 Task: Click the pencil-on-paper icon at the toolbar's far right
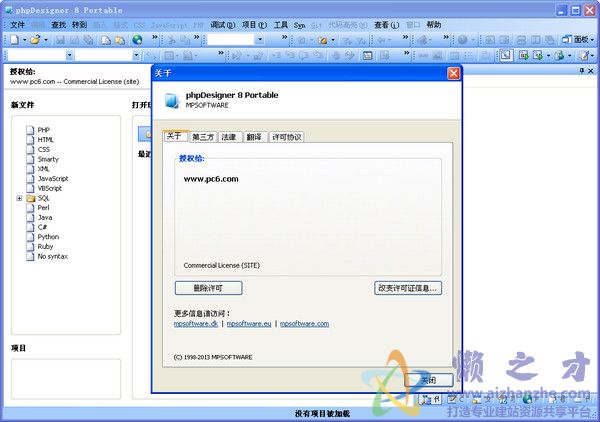584,55
